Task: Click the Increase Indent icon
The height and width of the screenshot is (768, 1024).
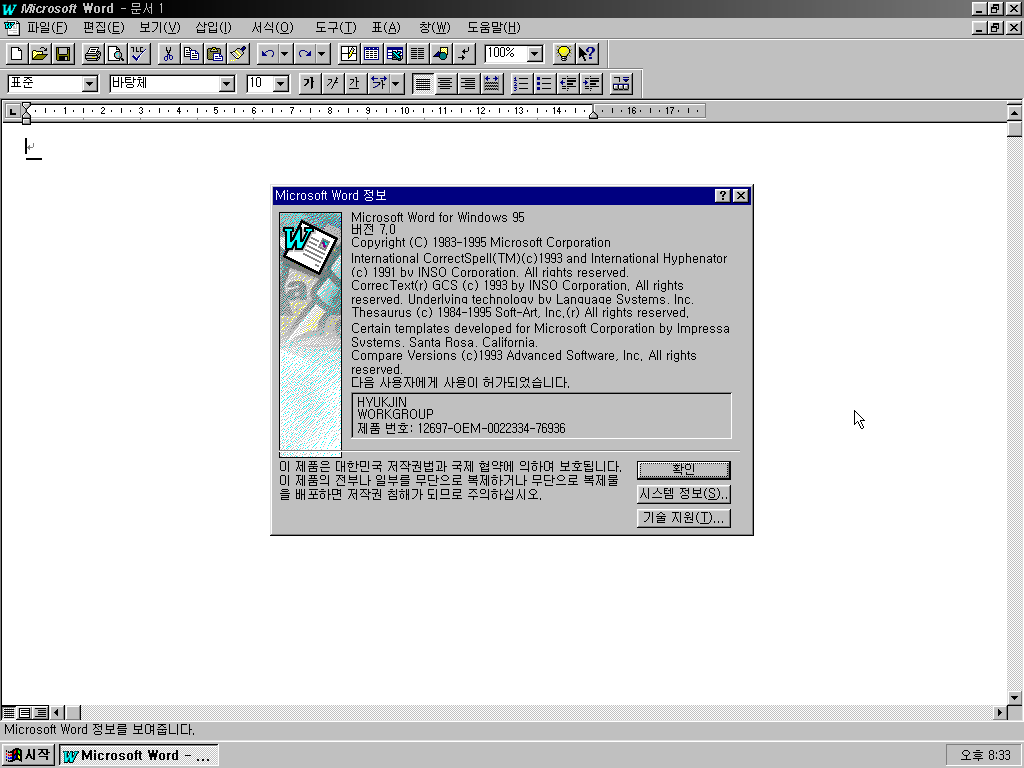Action: pos(591,84)
